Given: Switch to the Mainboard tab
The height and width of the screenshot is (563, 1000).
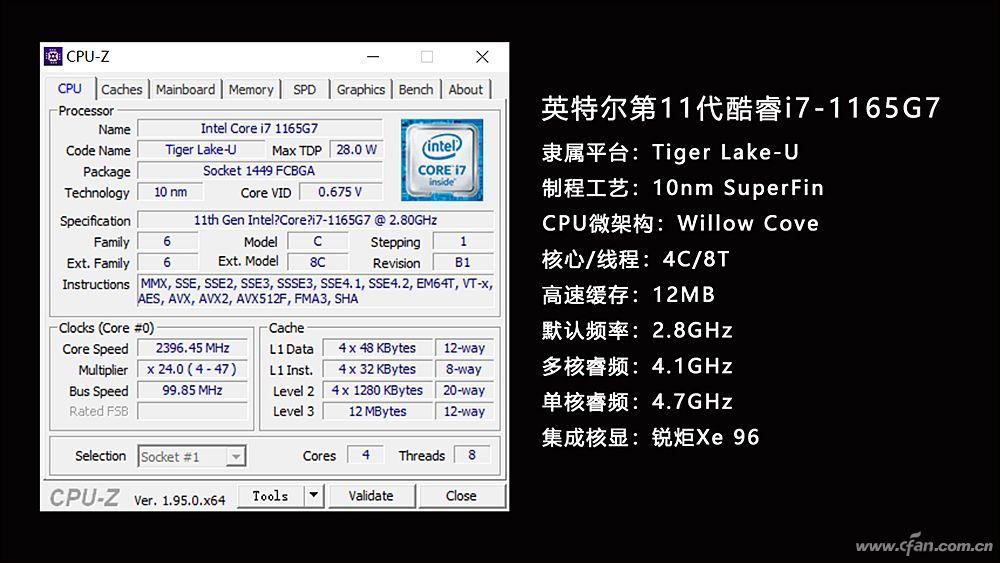Looking at the screenshot, I should (x=185, y=89).
